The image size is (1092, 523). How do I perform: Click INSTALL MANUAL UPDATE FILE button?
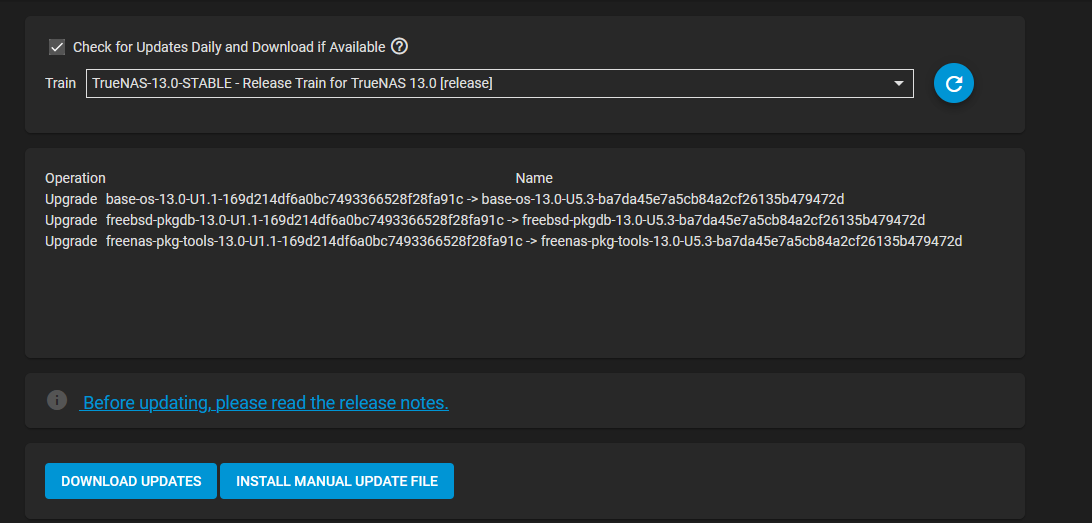click(x=337, y=481)
